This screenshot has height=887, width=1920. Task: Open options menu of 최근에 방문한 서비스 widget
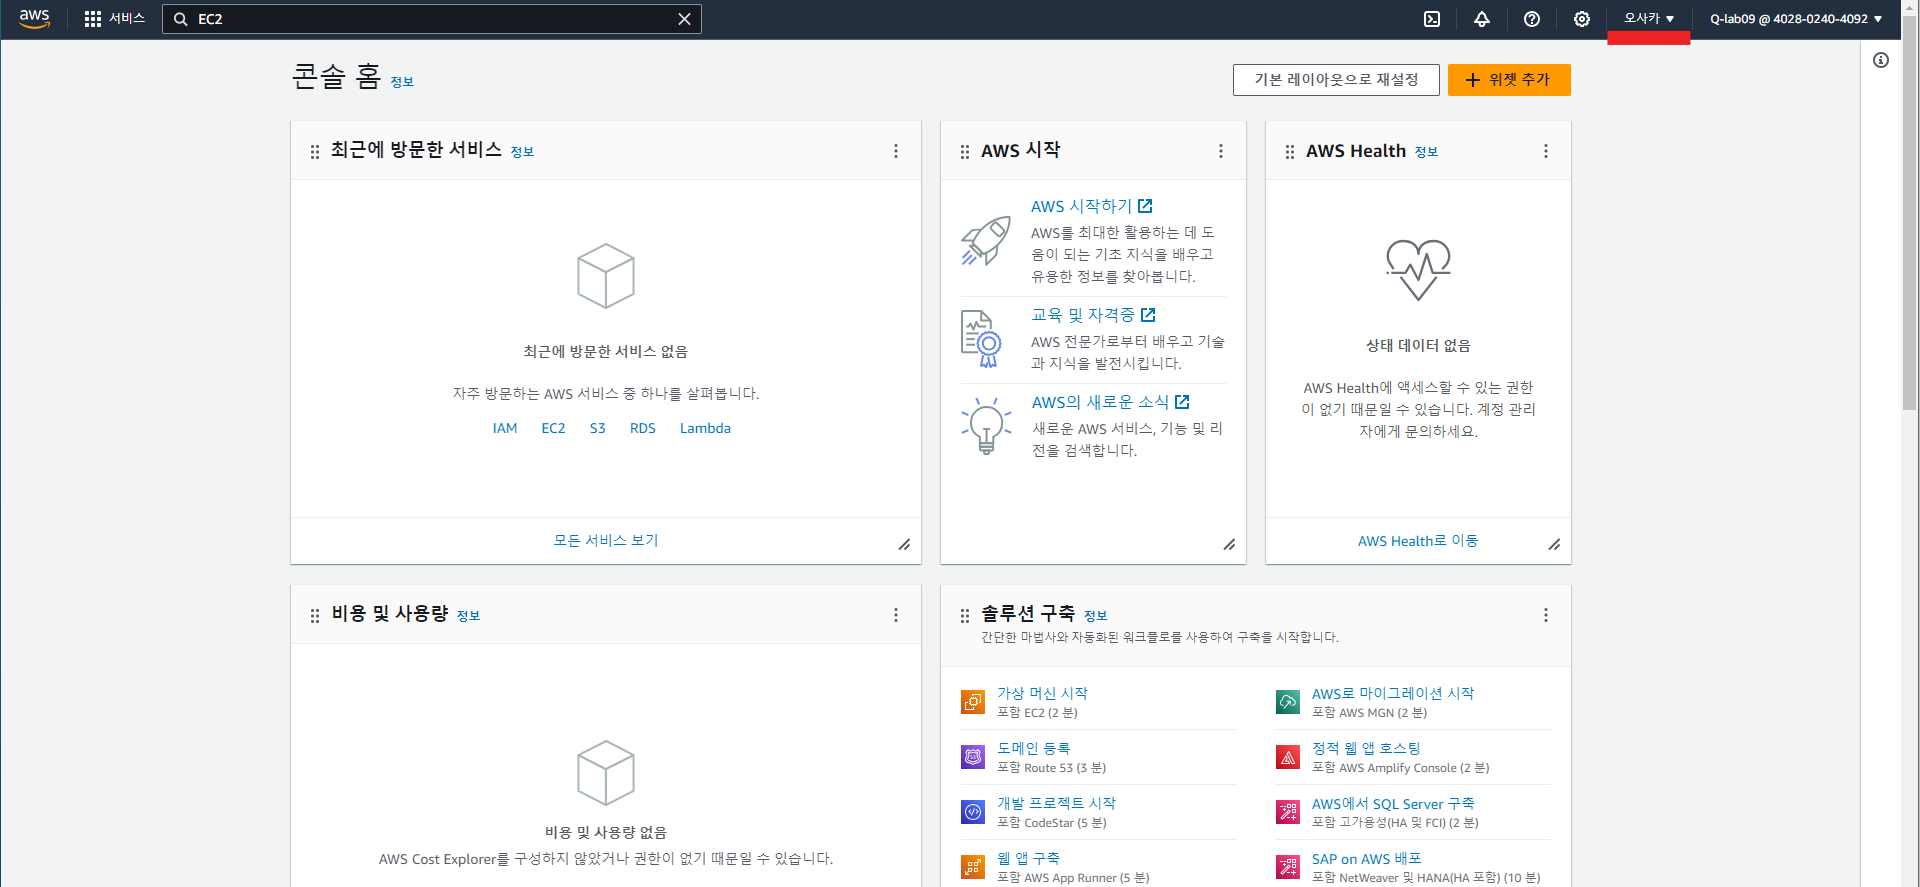[896, 151]
